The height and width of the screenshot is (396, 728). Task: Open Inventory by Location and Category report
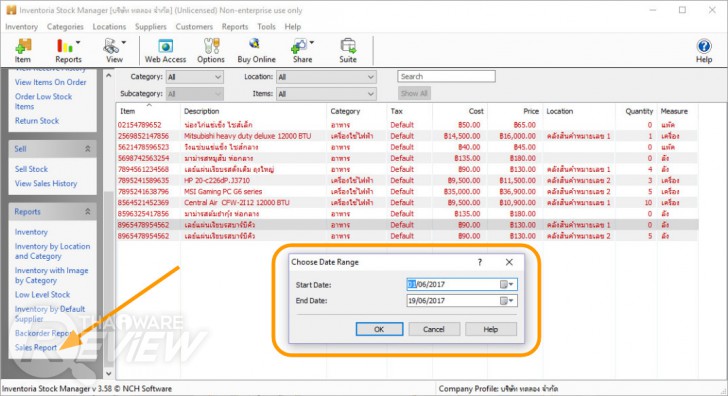pos(52,251)
